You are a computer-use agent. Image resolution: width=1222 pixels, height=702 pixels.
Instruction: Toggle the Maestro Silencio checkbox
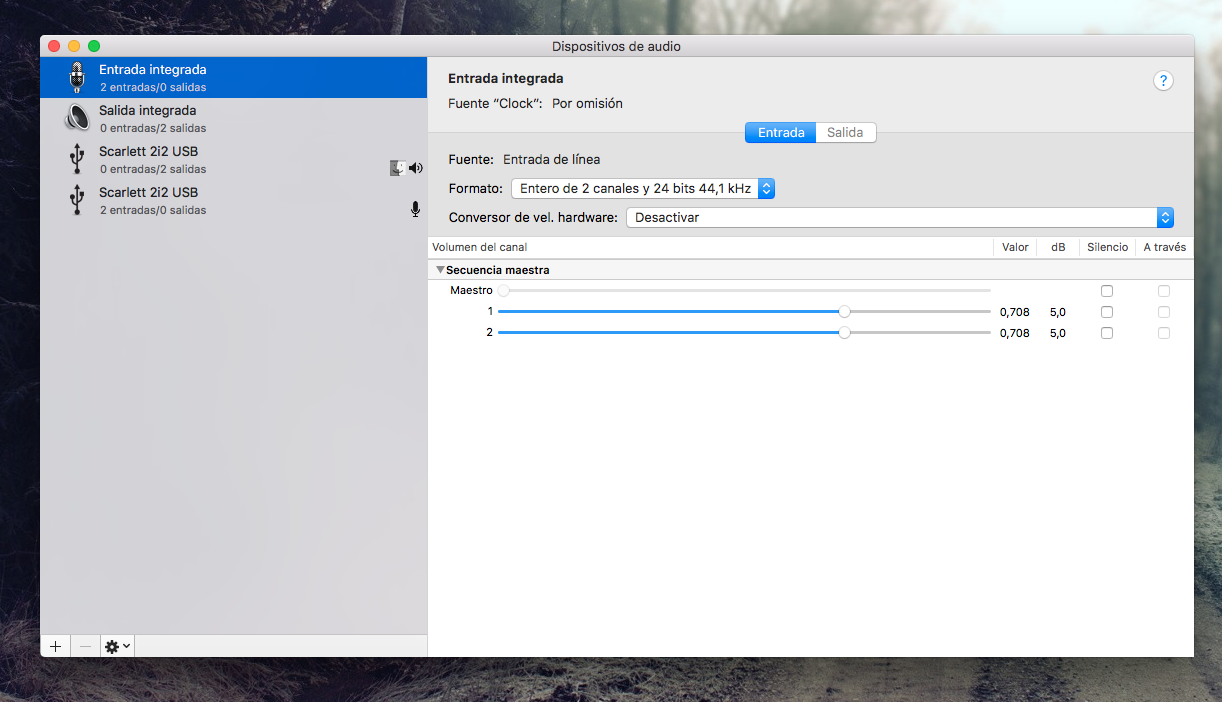tap(1106, 291)
